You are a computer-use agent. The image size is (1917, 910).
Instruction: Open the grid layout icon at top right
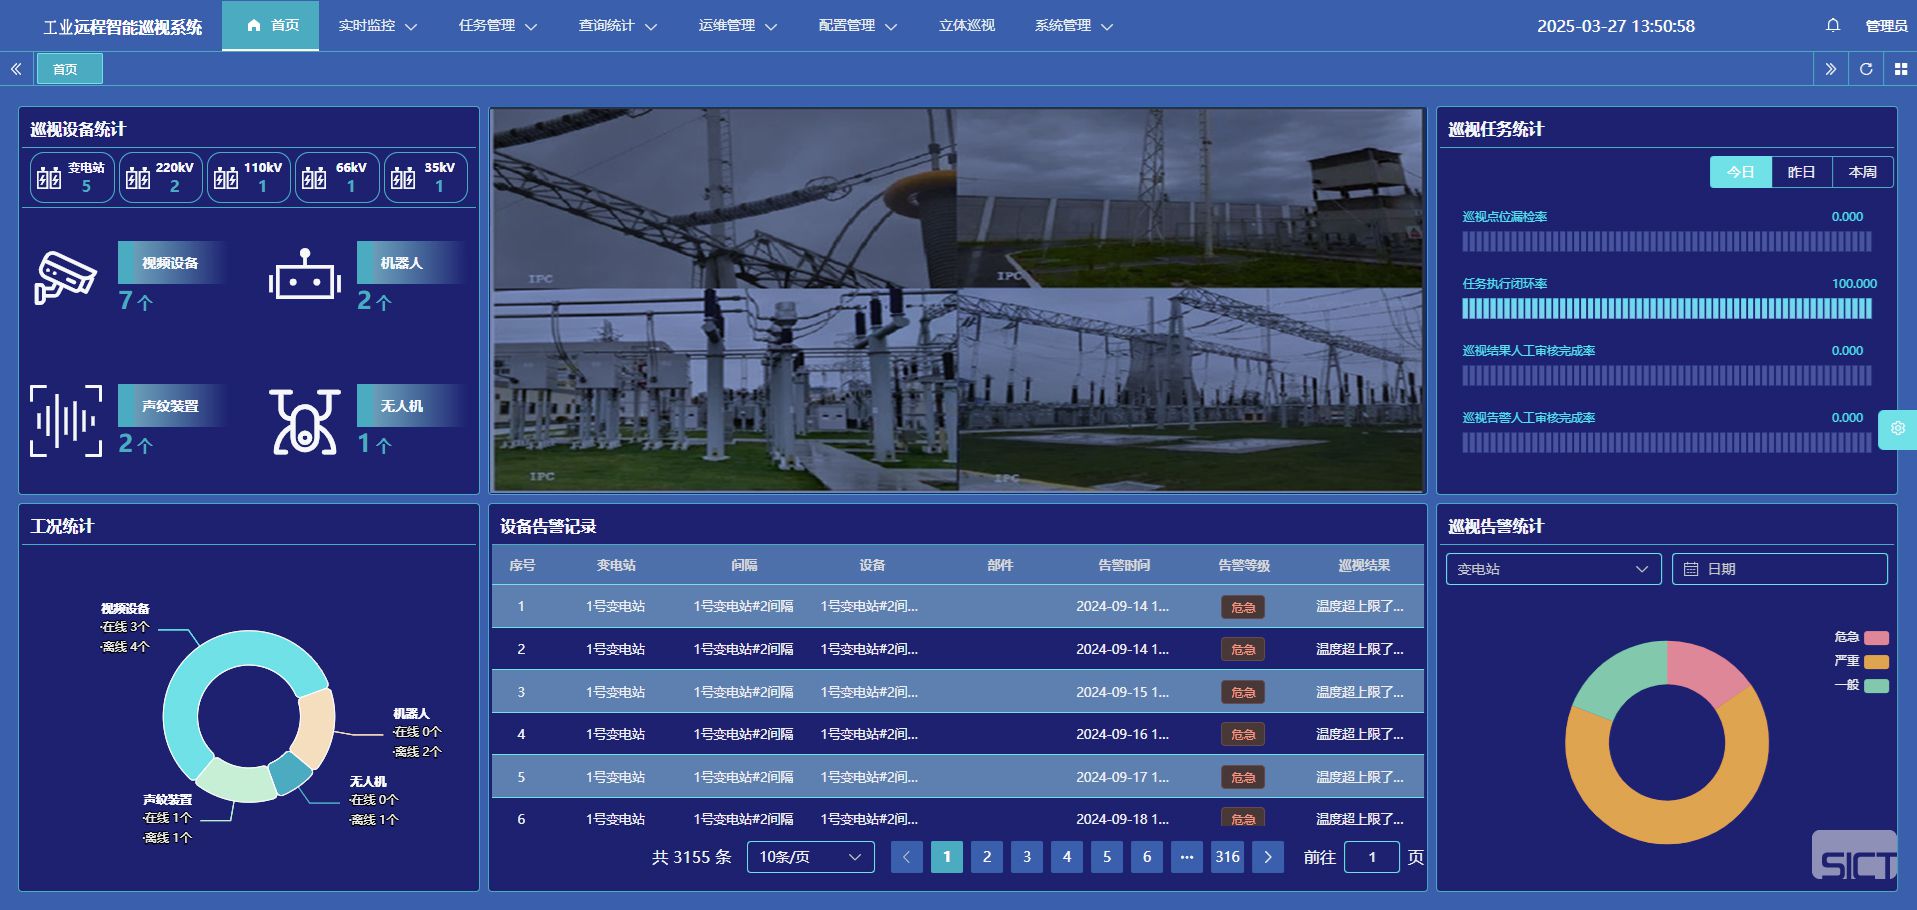click(x=1900, y=69)
